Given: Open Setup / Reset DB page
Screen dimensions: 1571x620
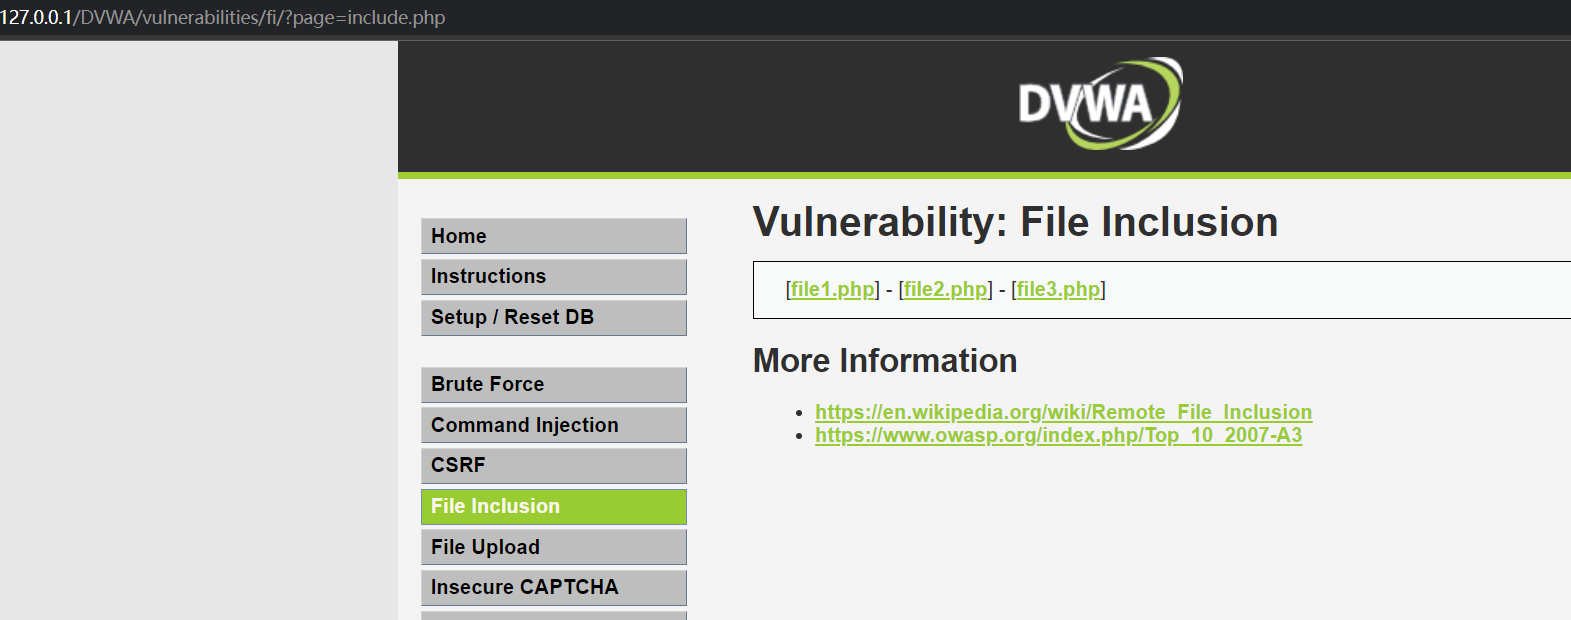Looking at the screenshot, I should (x=553, y=318).
